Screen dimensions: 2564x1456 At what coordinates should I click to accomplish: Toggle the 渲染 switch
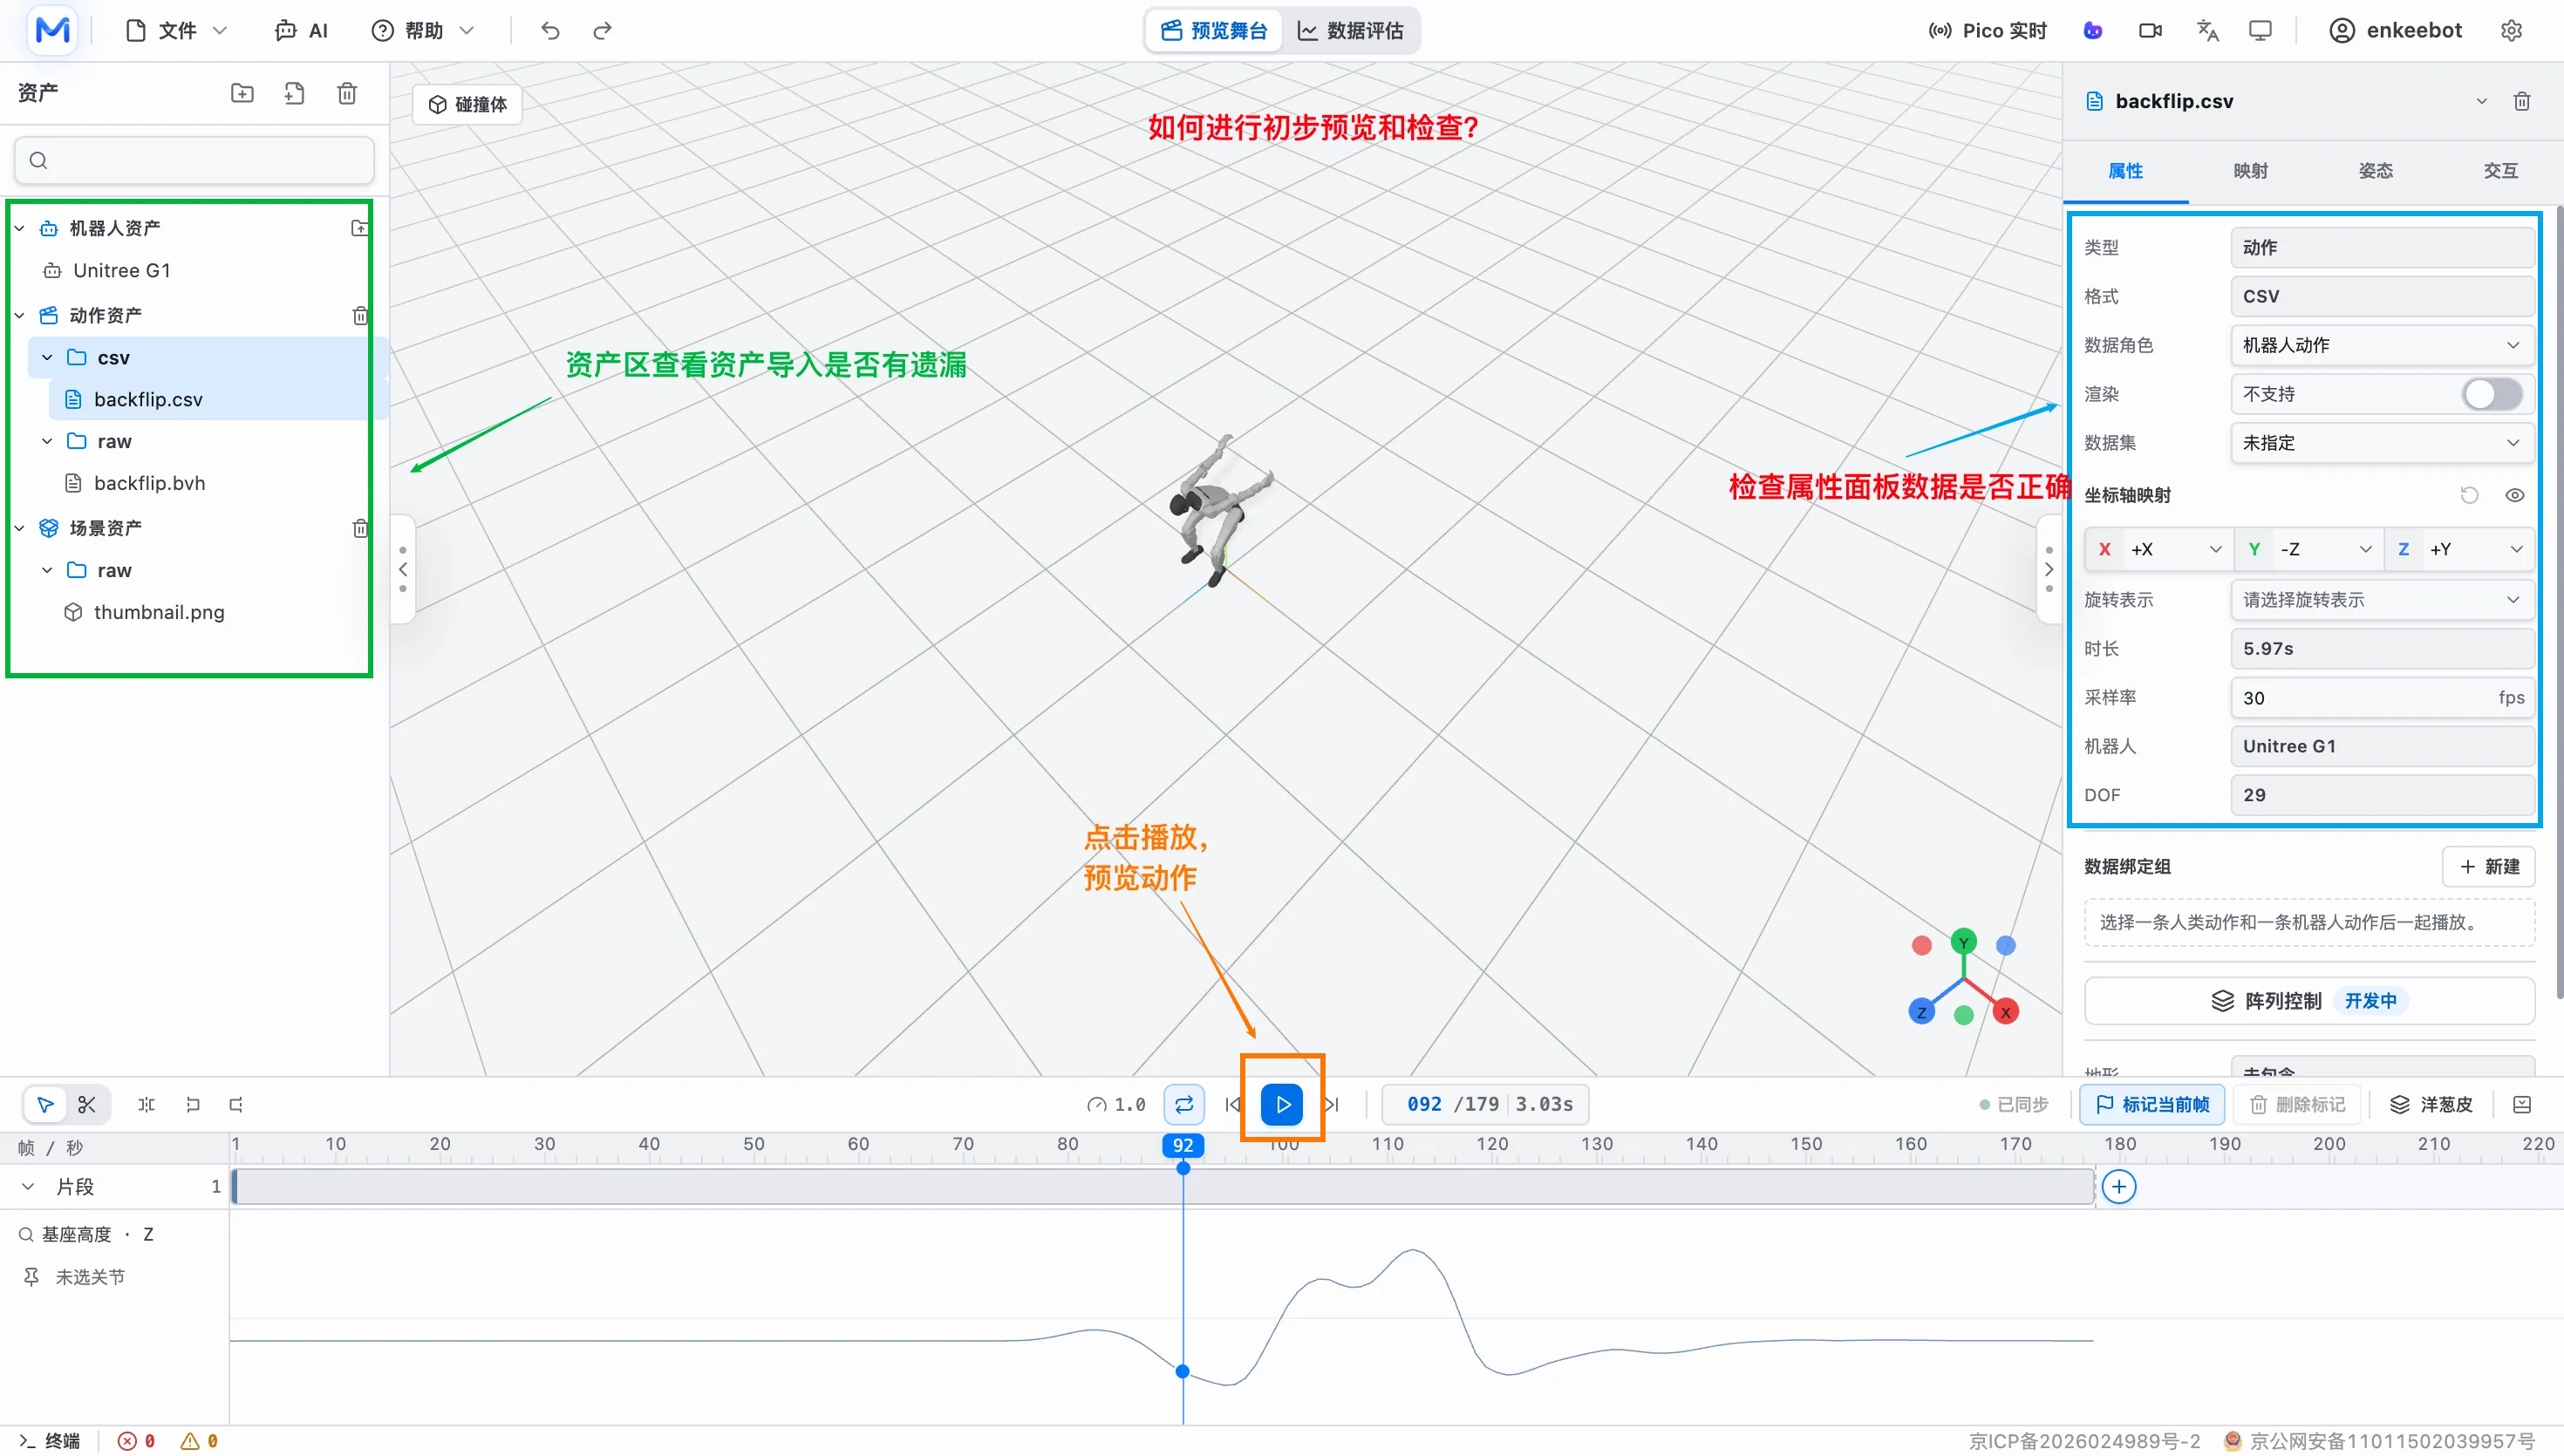[2492, 394]
